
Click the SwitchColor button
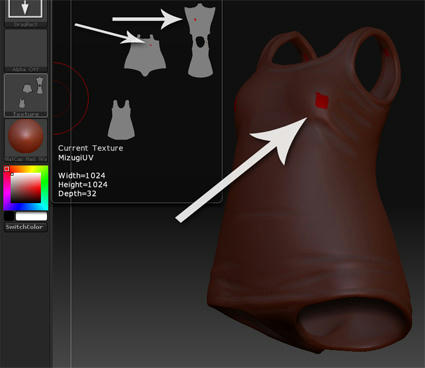click(26, 227)
